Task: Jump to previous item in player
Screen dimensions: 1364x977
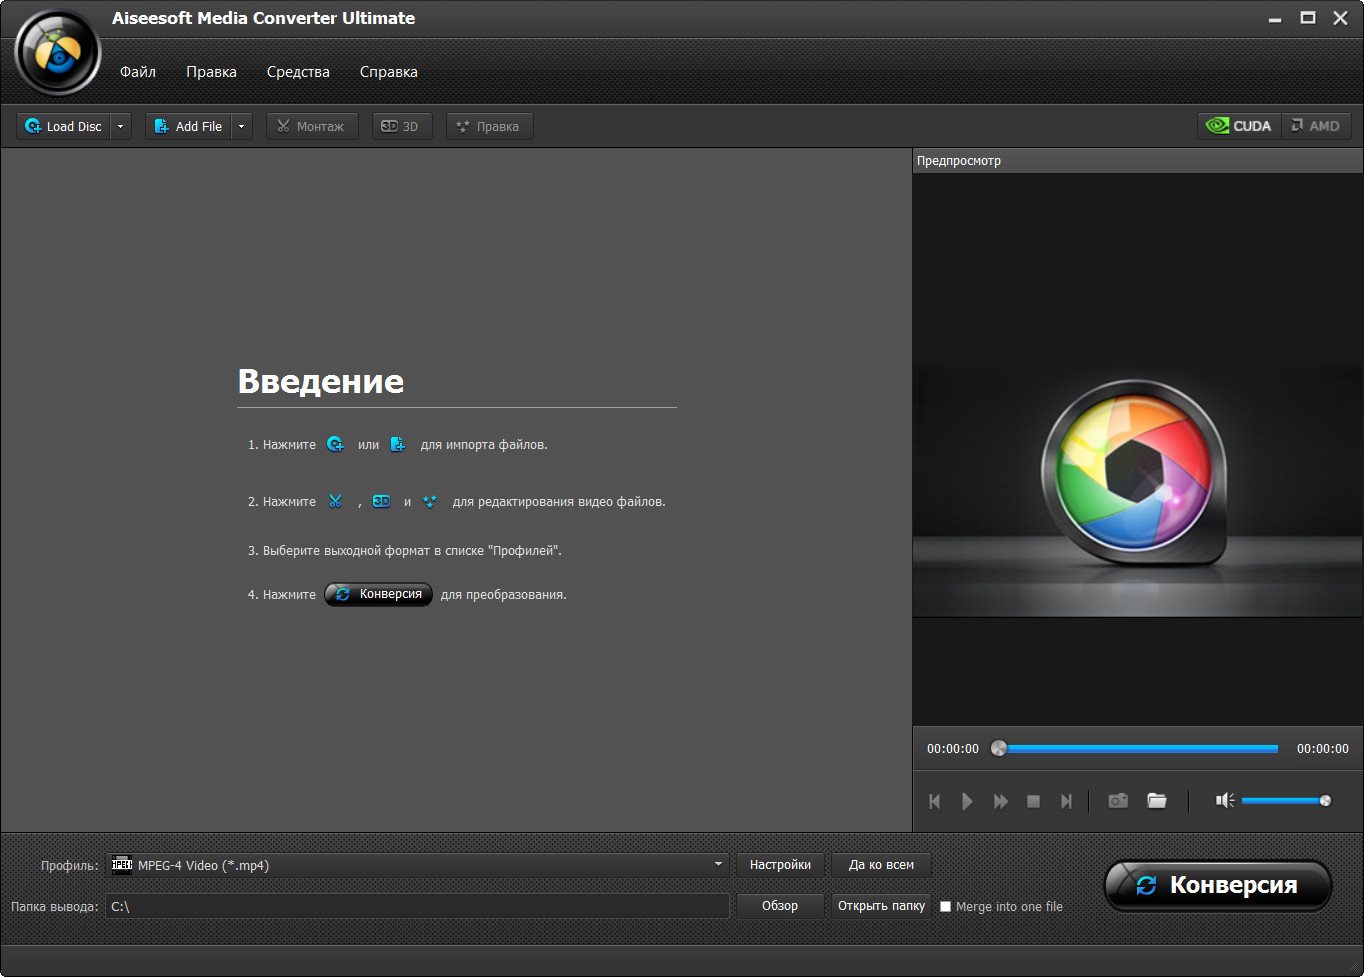Action: pos(934,801)
